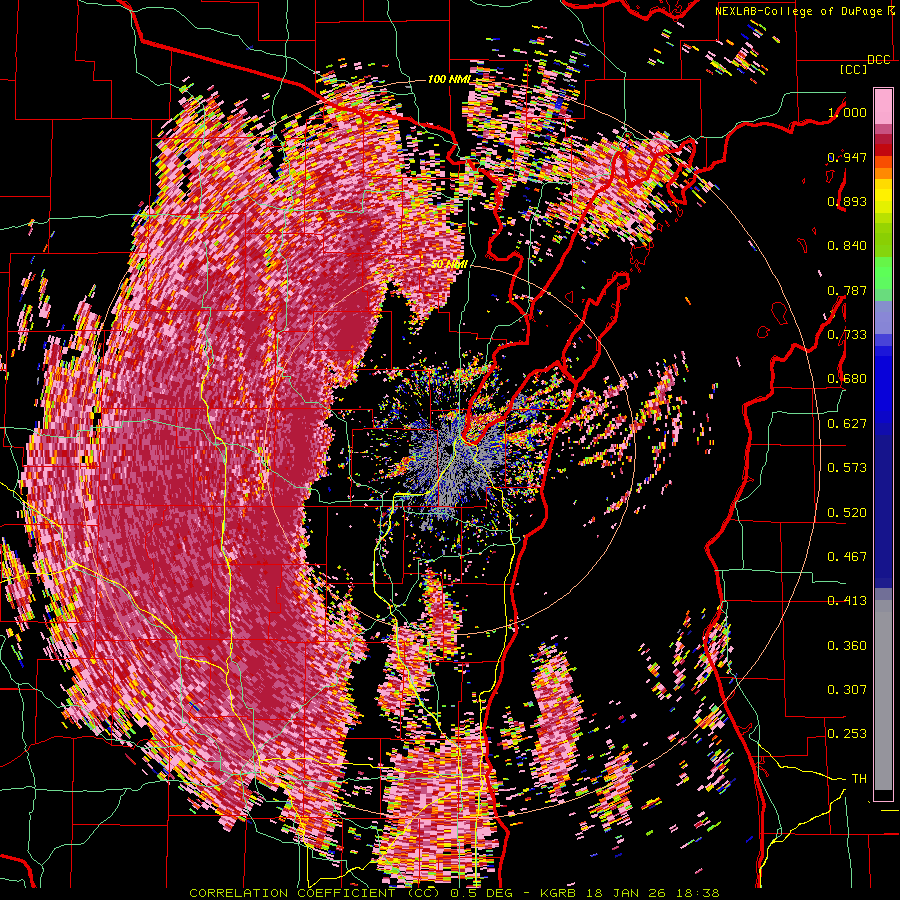900x900 pixels.
Task: Select the 0.467 scale label
Action: 847,557
